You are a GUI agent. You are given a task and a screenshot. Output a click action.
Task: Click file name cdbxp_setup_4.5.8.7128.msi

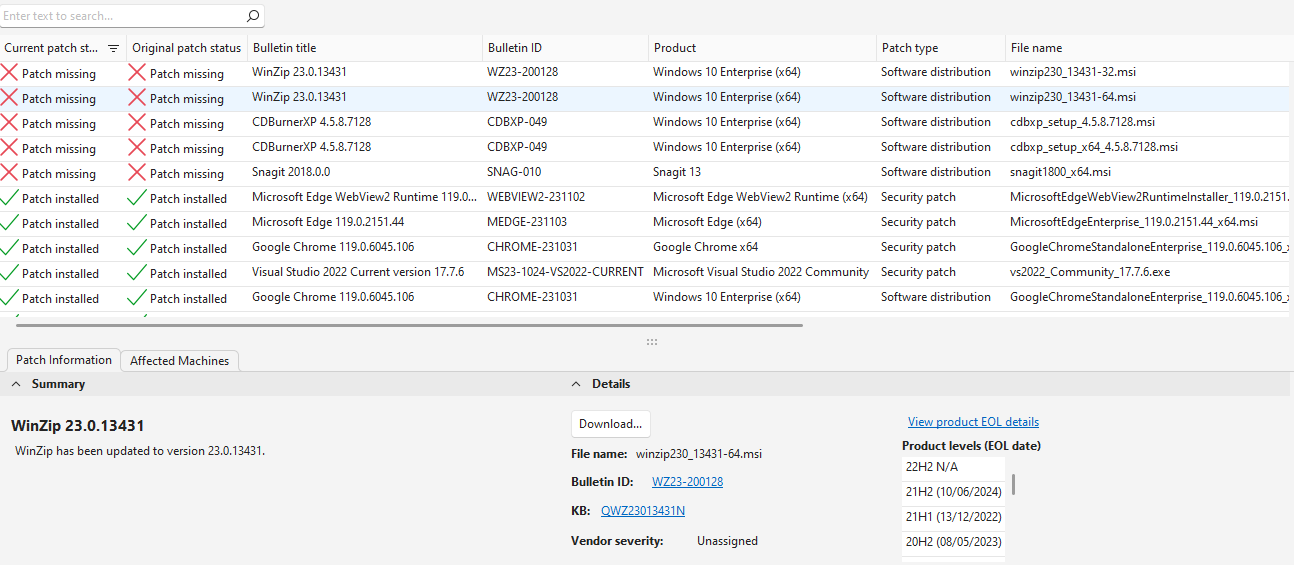click(x=1082, y=122)
